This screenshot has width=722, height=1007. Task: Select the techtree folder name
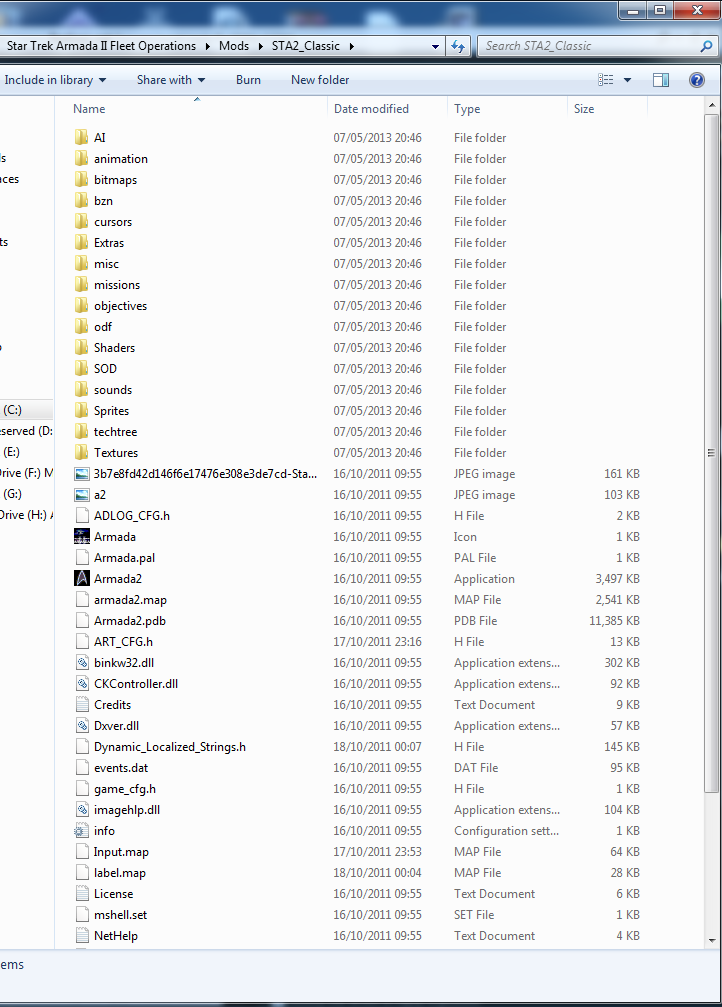pyautogui.click(x=116, y=432)
